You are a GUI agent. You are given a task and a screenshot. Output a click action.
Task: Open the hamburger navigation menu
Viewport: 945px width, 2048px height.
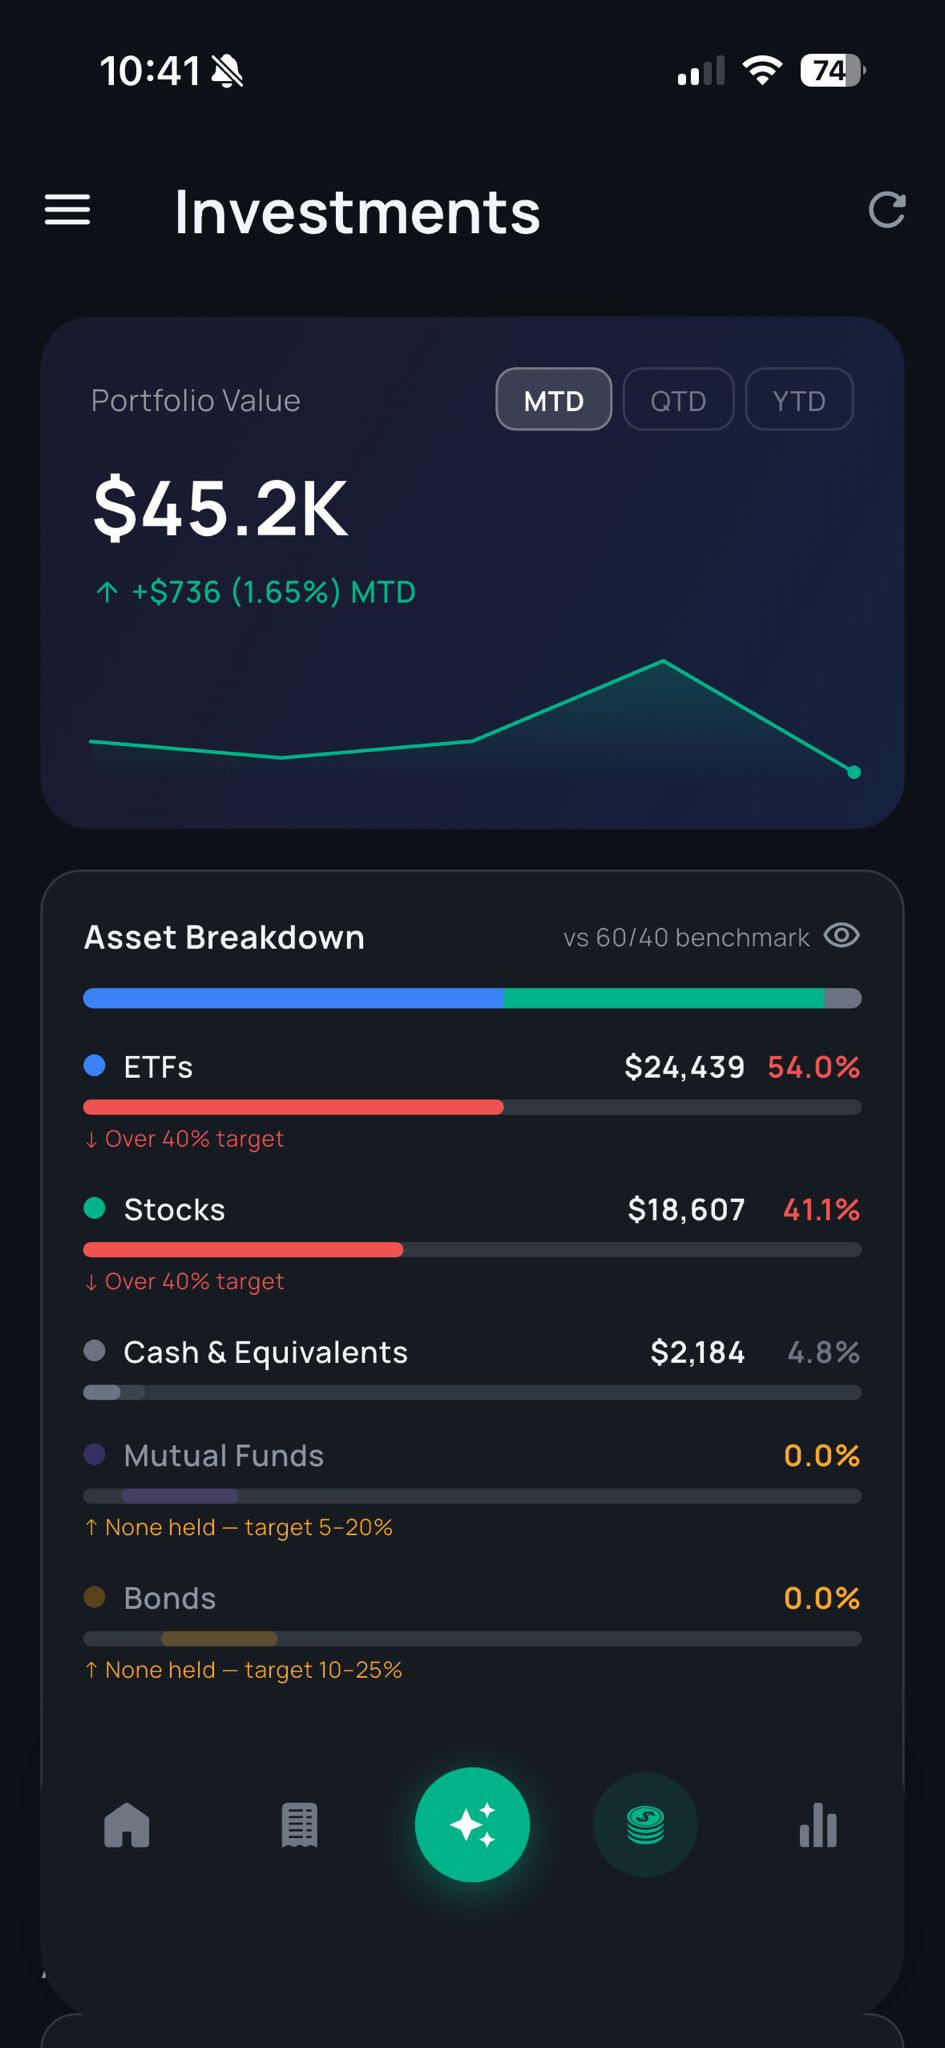[x=67, y=211]
